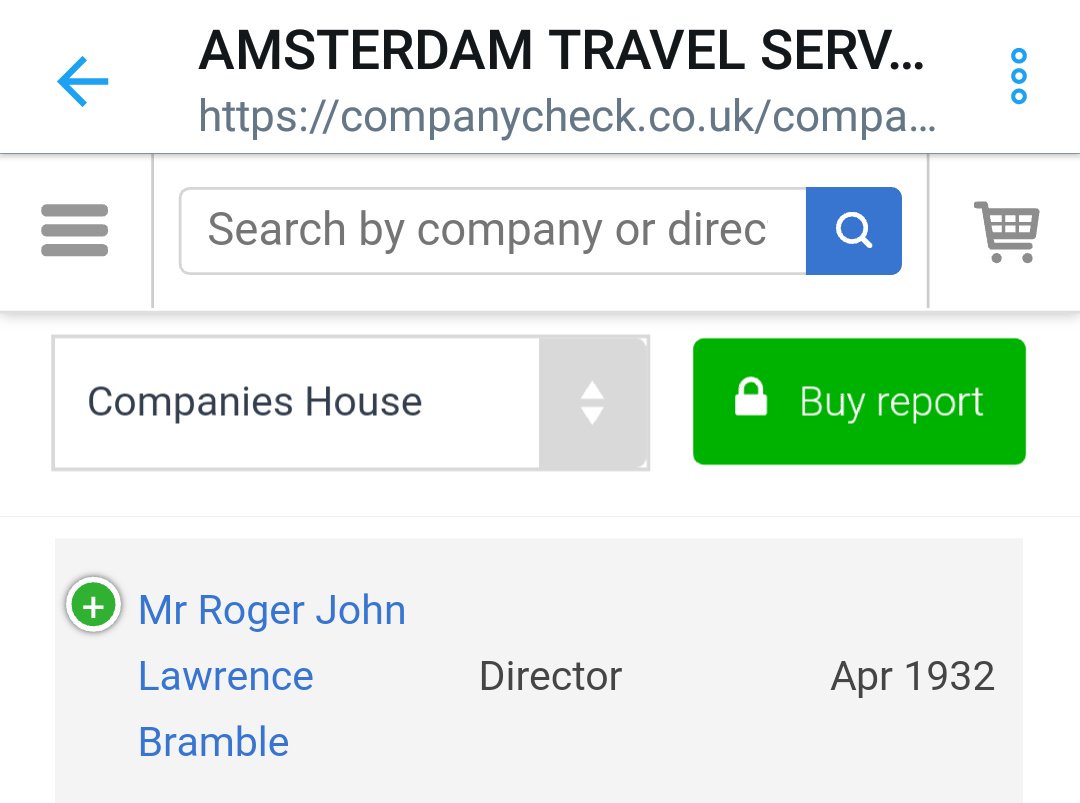Image resolution: width=1080 pixels, height=803 pixels.
Task: Open the hamburger navigation menu
Action: point(75,230)
